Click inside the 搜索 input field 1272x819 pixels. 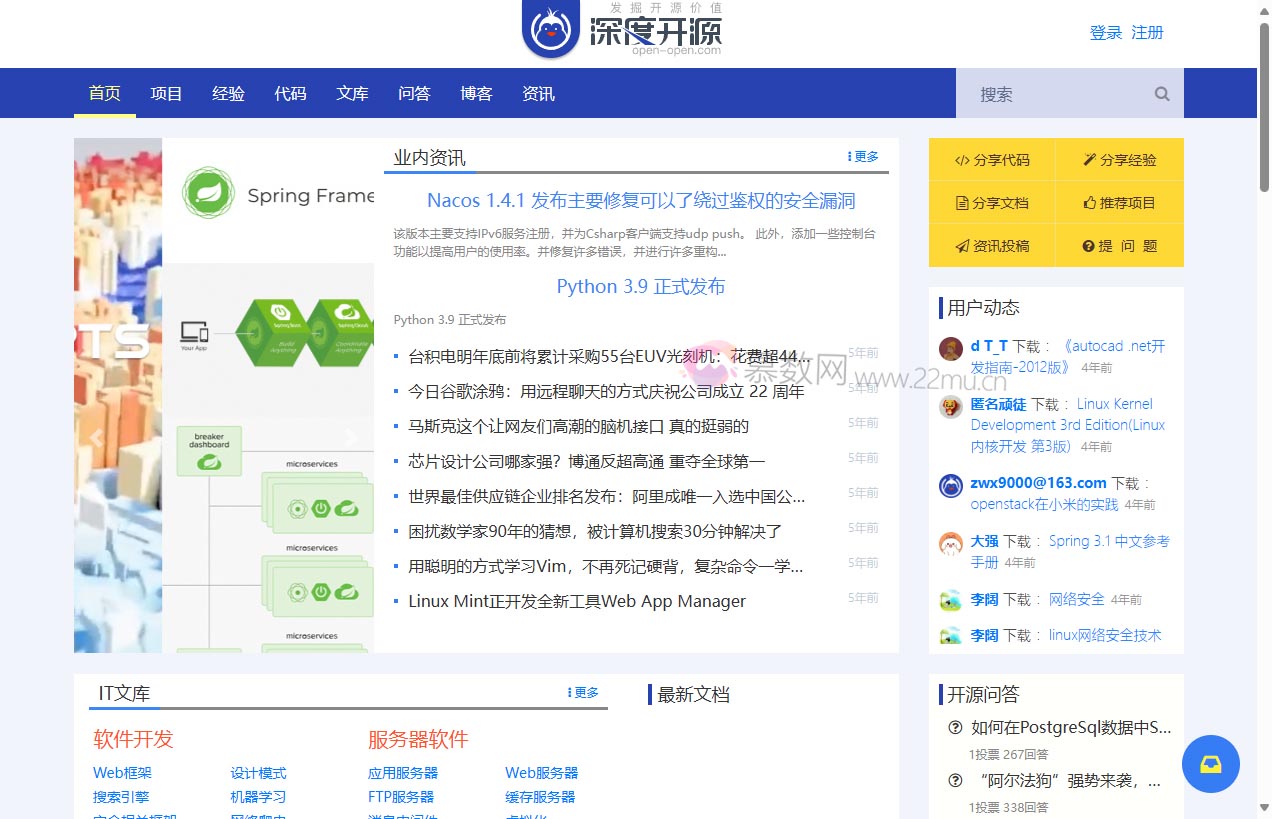[1060, 93]
